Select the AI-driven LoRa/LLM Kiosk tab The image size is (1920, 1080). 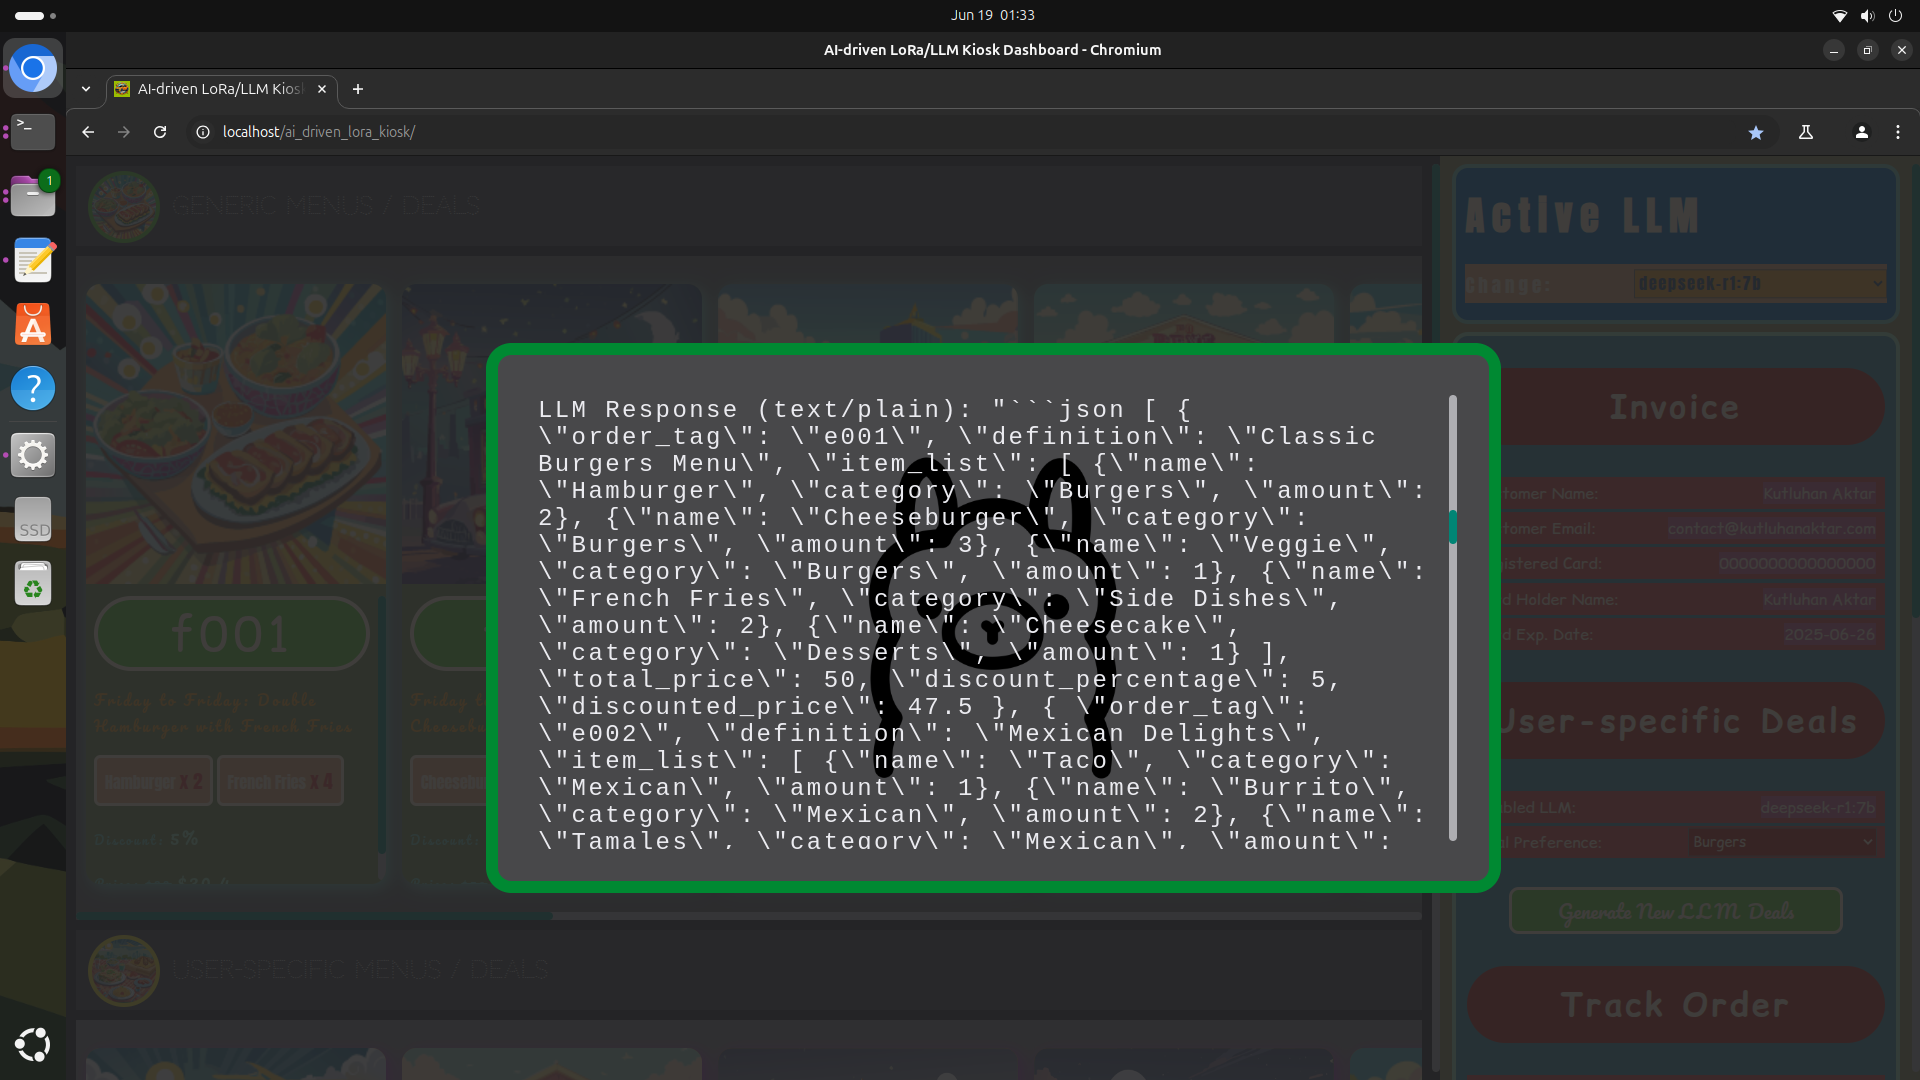220,89
